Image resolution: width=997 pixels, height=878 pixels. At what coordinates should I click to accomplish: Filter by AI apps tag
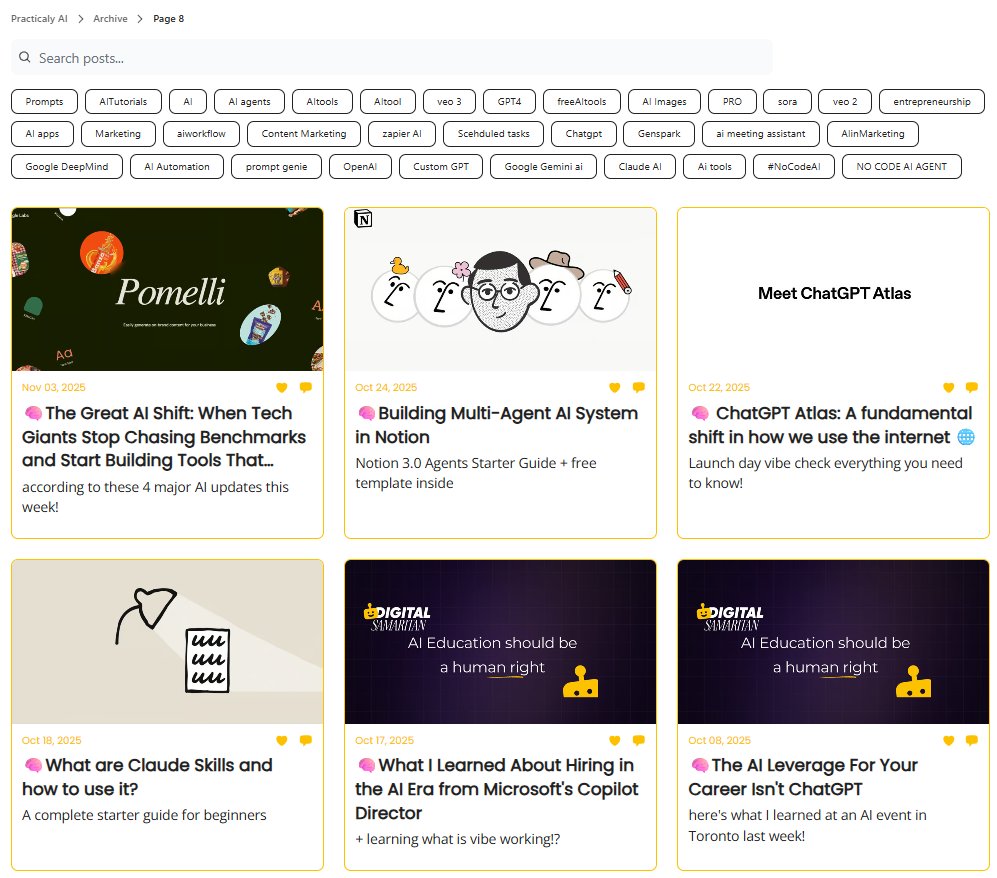tap(43, 134)
